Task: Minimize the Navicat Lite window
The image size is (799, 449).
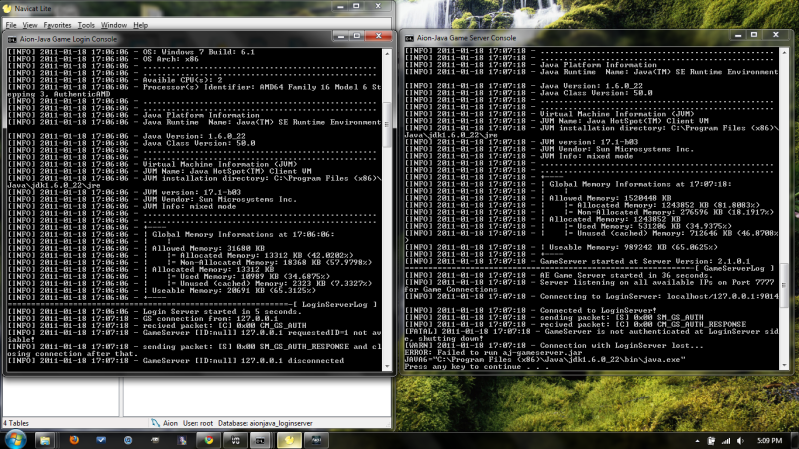Action: pos(342,8)
